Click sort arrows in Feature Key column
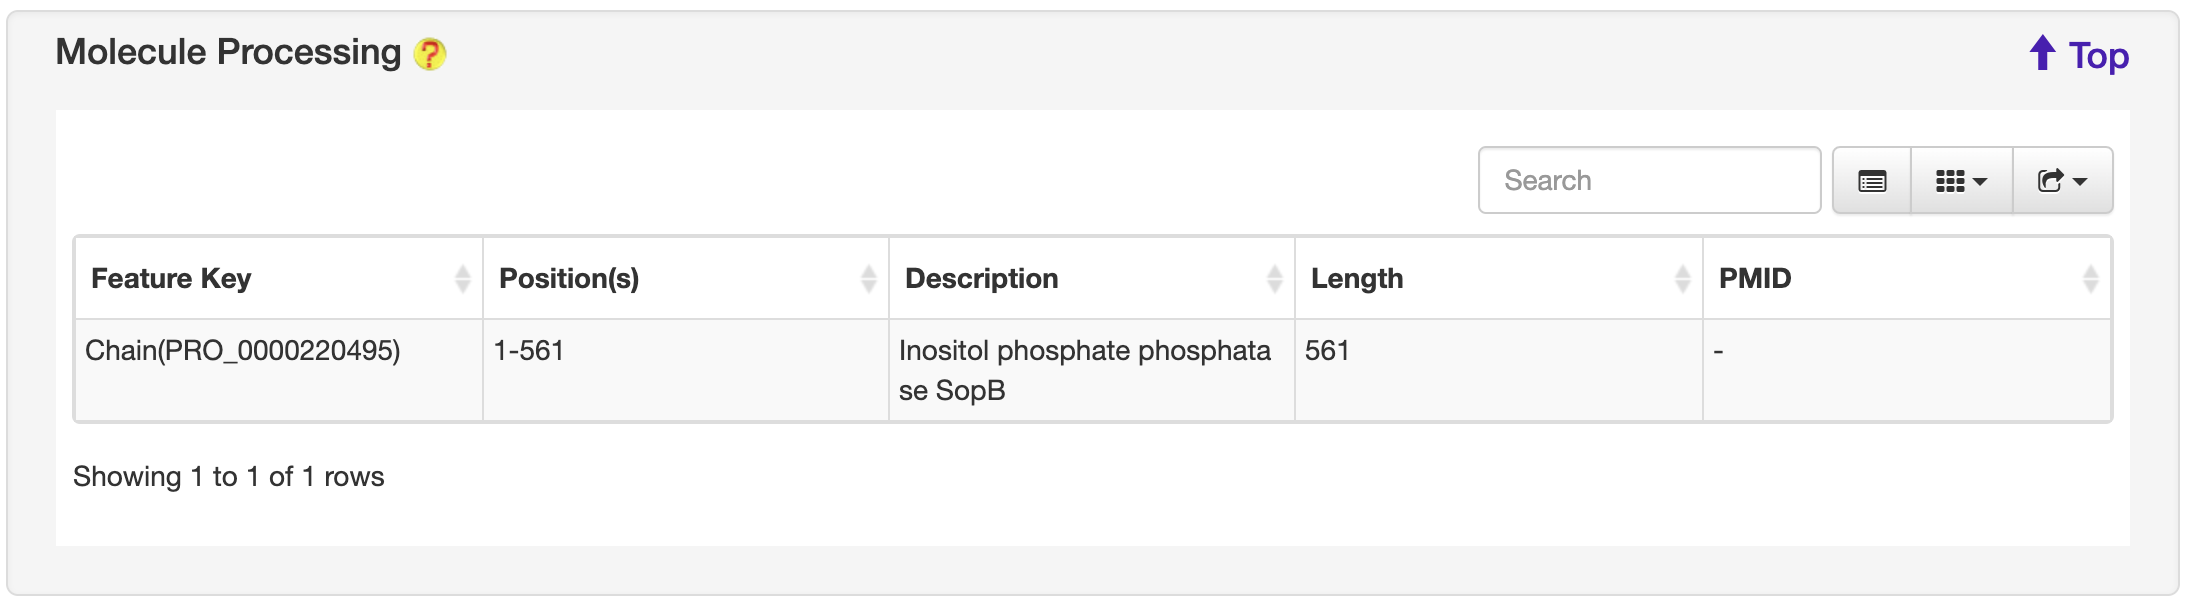Screen dimensions: 2186x606 462,279
